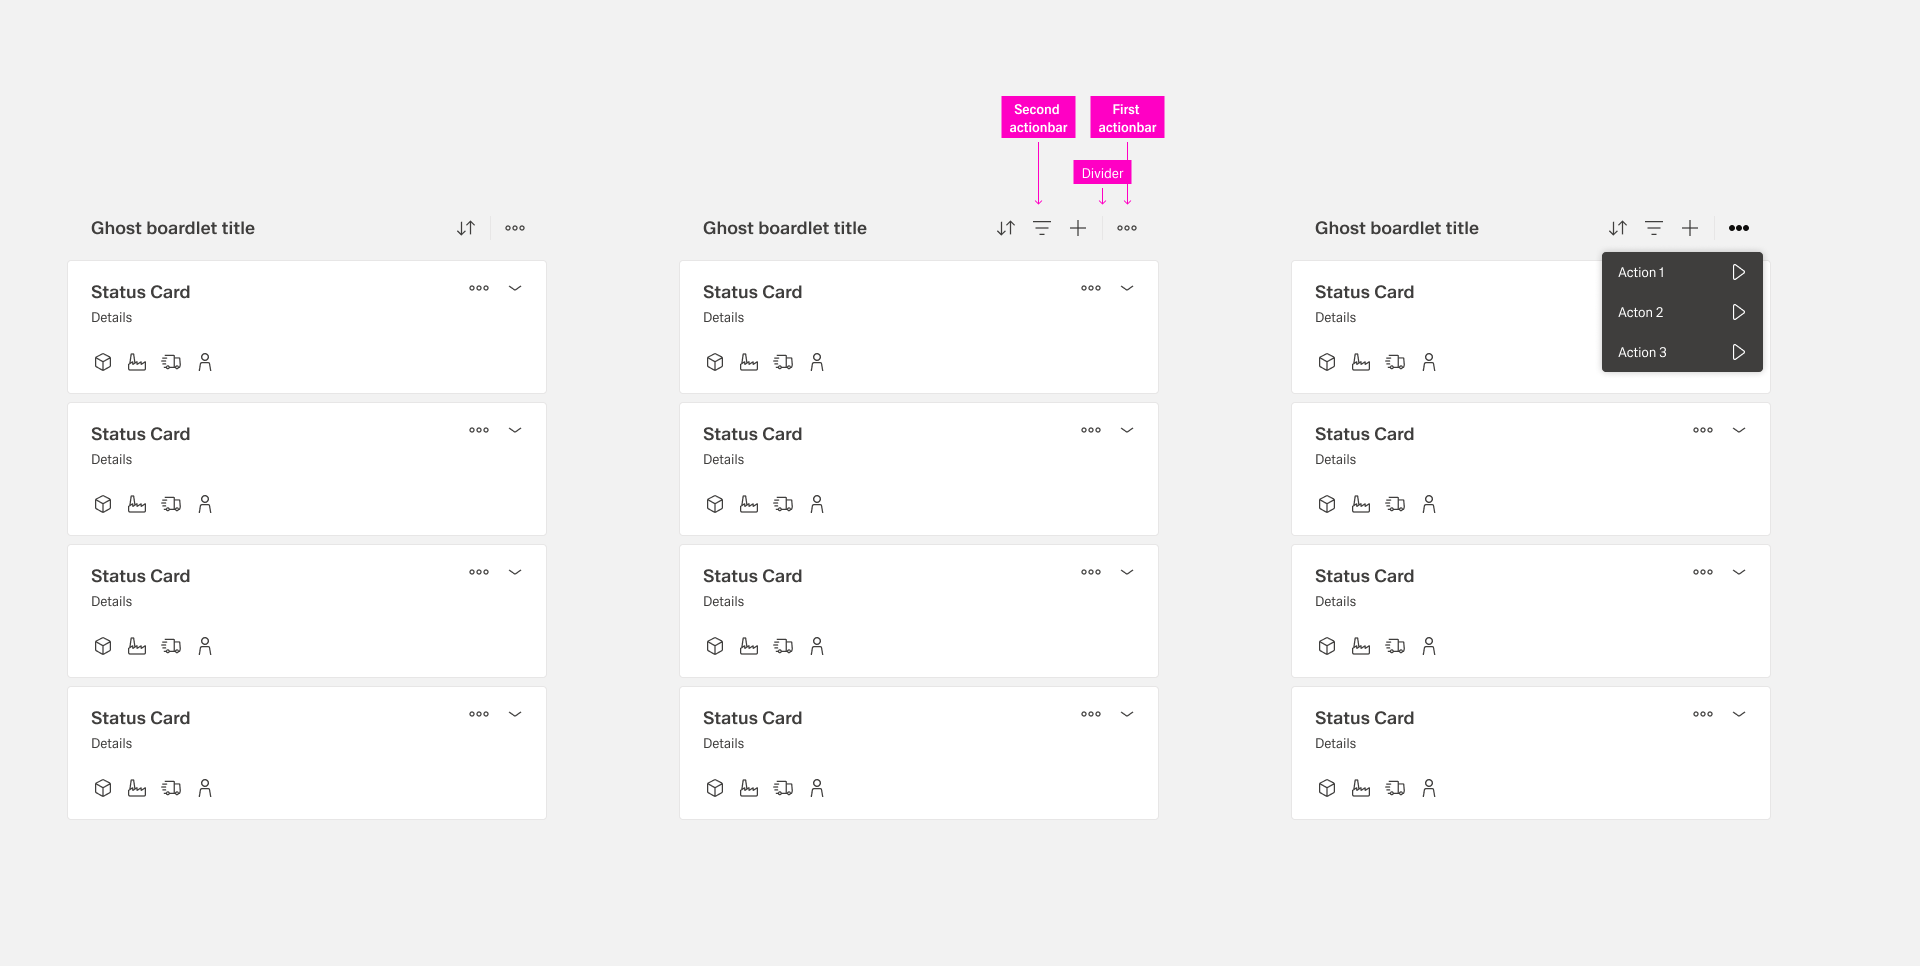Click the cube icon on the left boardlet's first card
The width and height of the screenshot is (1920, 966).
103,362
